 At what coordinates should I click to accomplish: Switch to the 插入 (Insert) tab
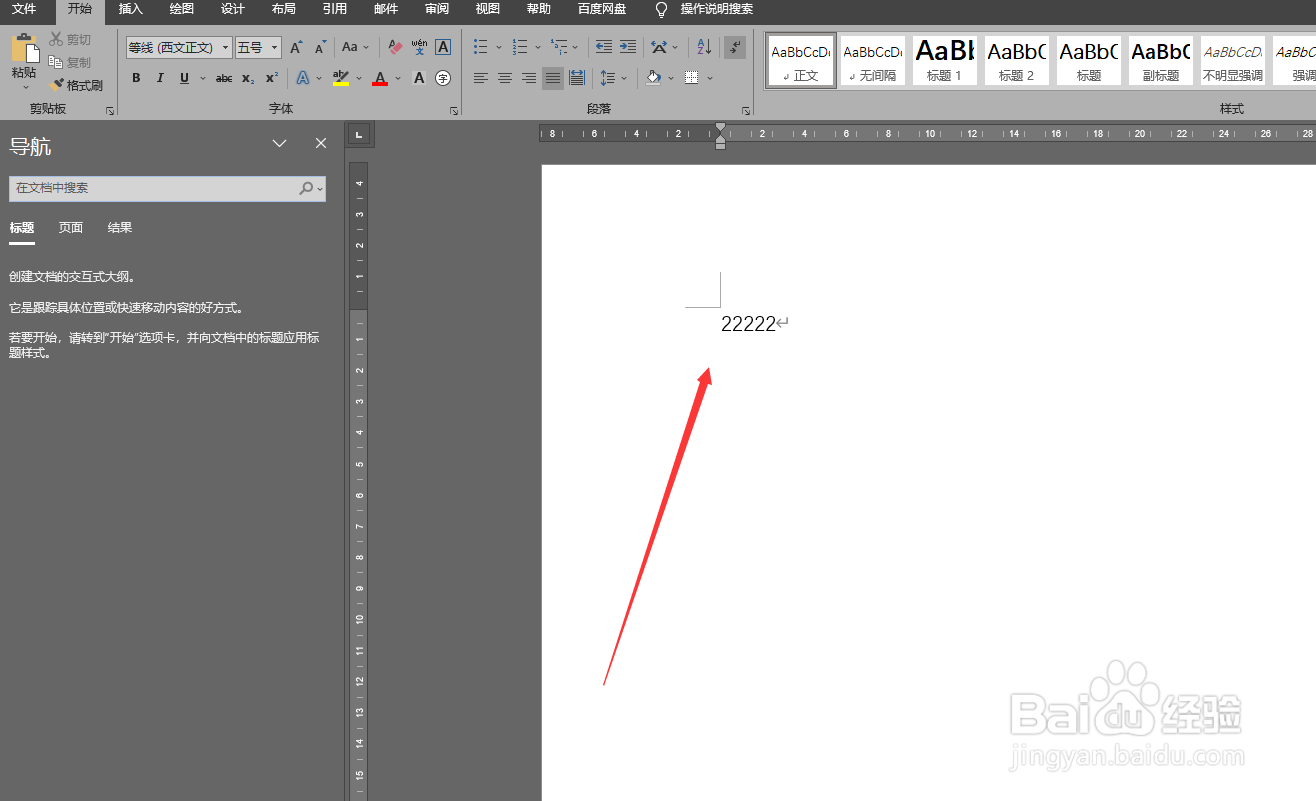pyautogui.click(x=131, y=9)
